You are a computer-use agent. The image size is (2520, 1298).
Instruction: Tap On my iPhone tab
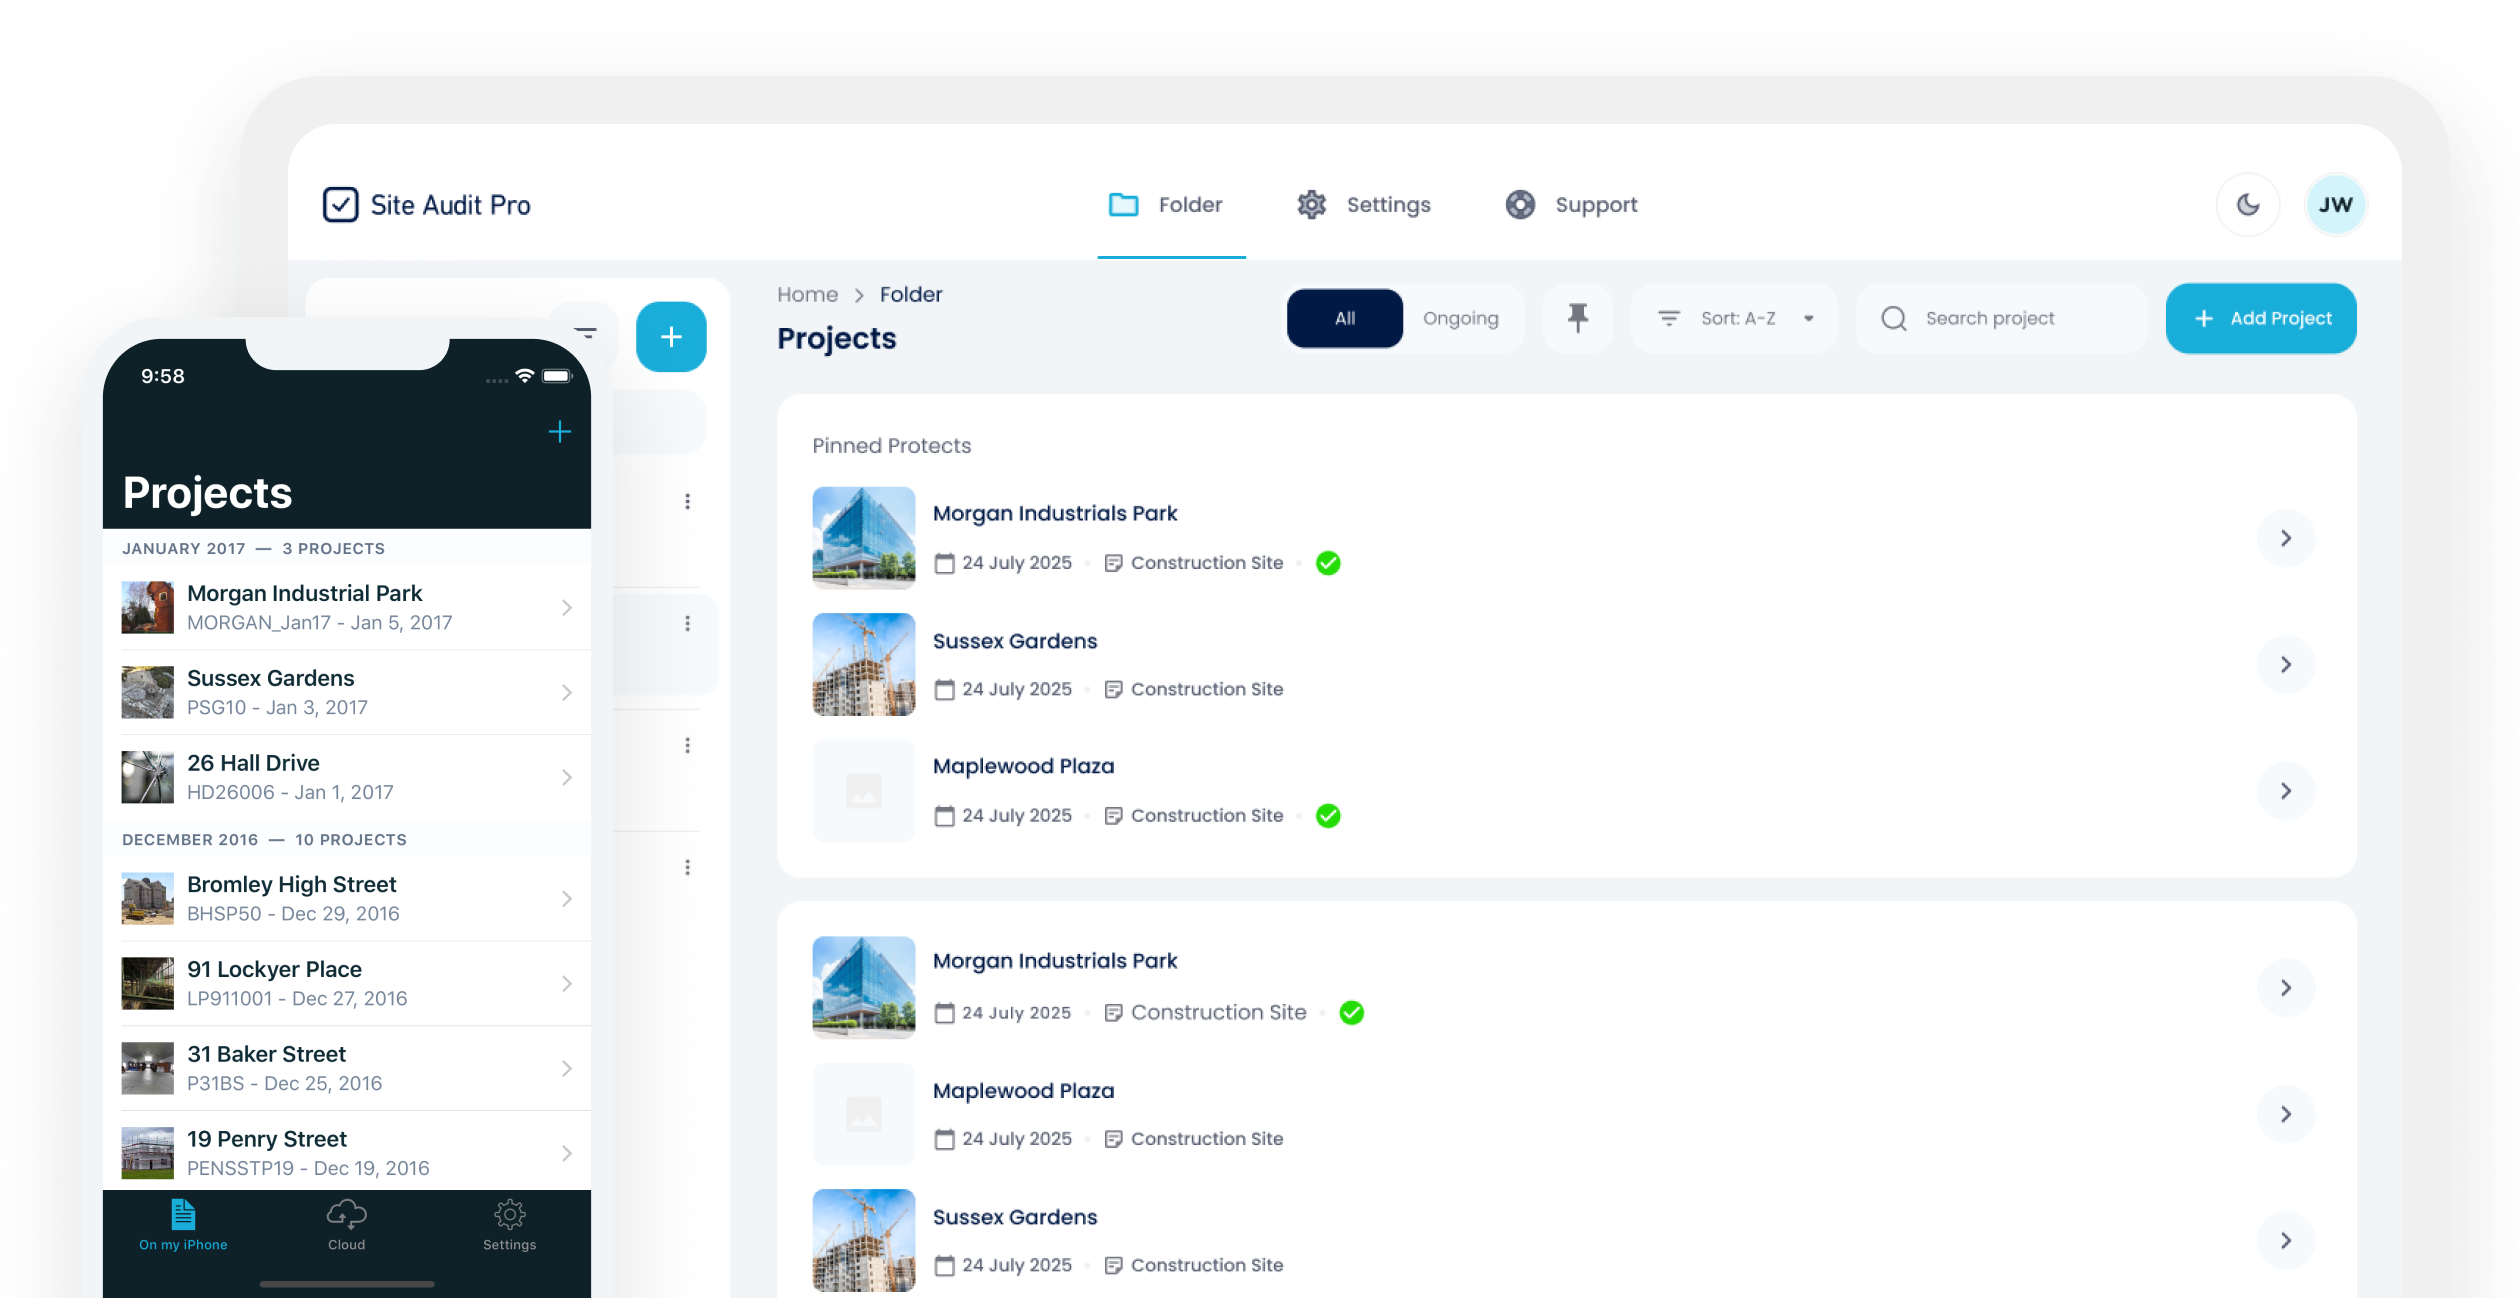click(183, 1224)
